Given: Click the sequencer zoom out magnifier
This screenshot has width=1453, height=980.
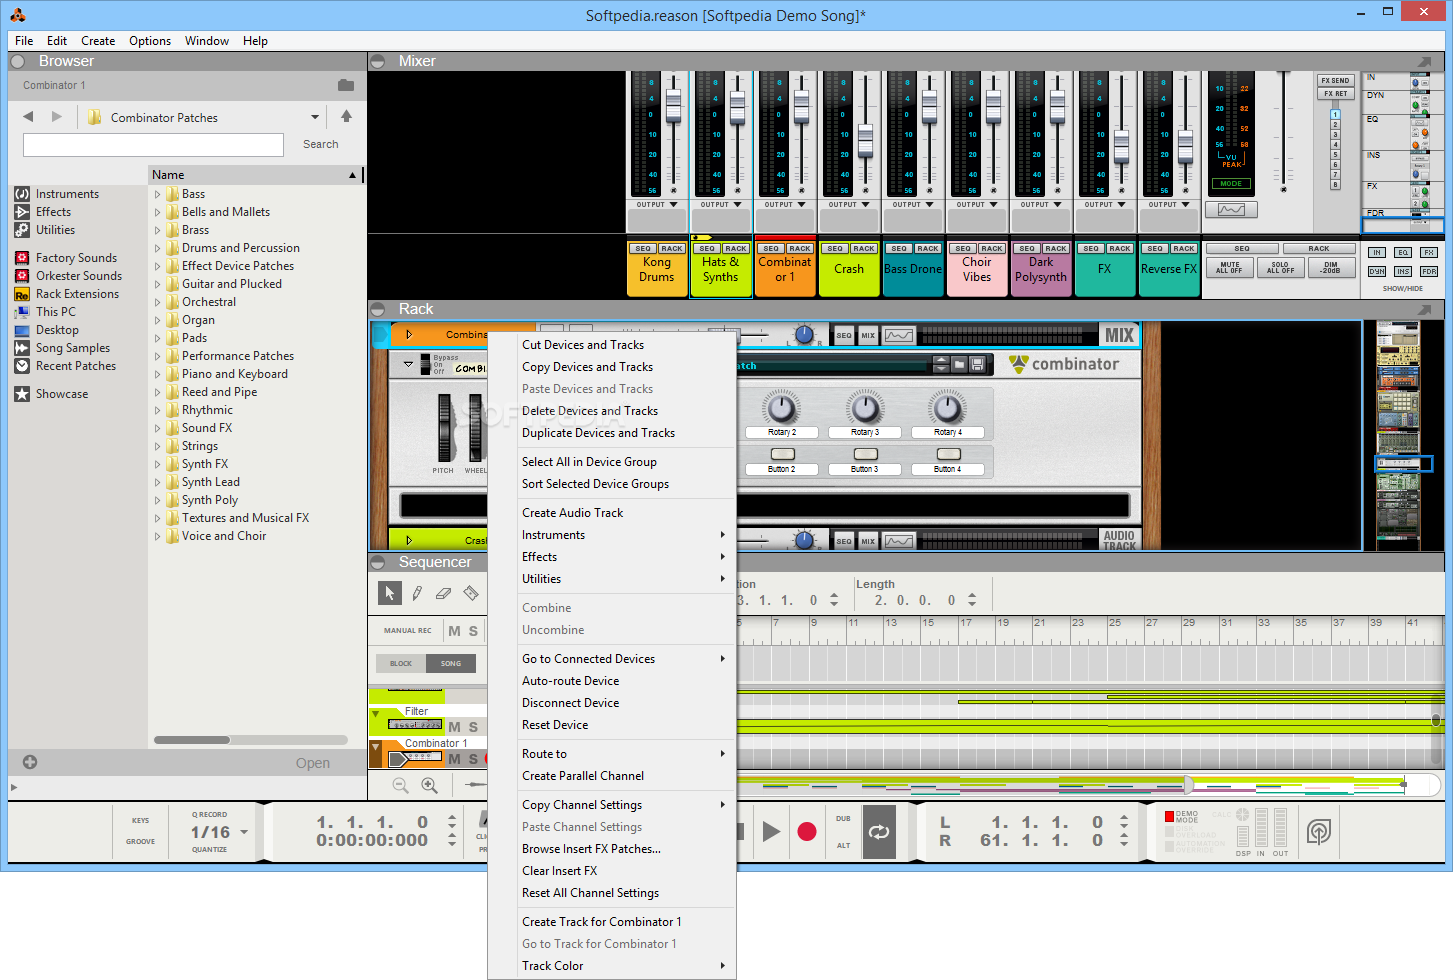Looking at the screenshot, I should [x=401, y=786].
